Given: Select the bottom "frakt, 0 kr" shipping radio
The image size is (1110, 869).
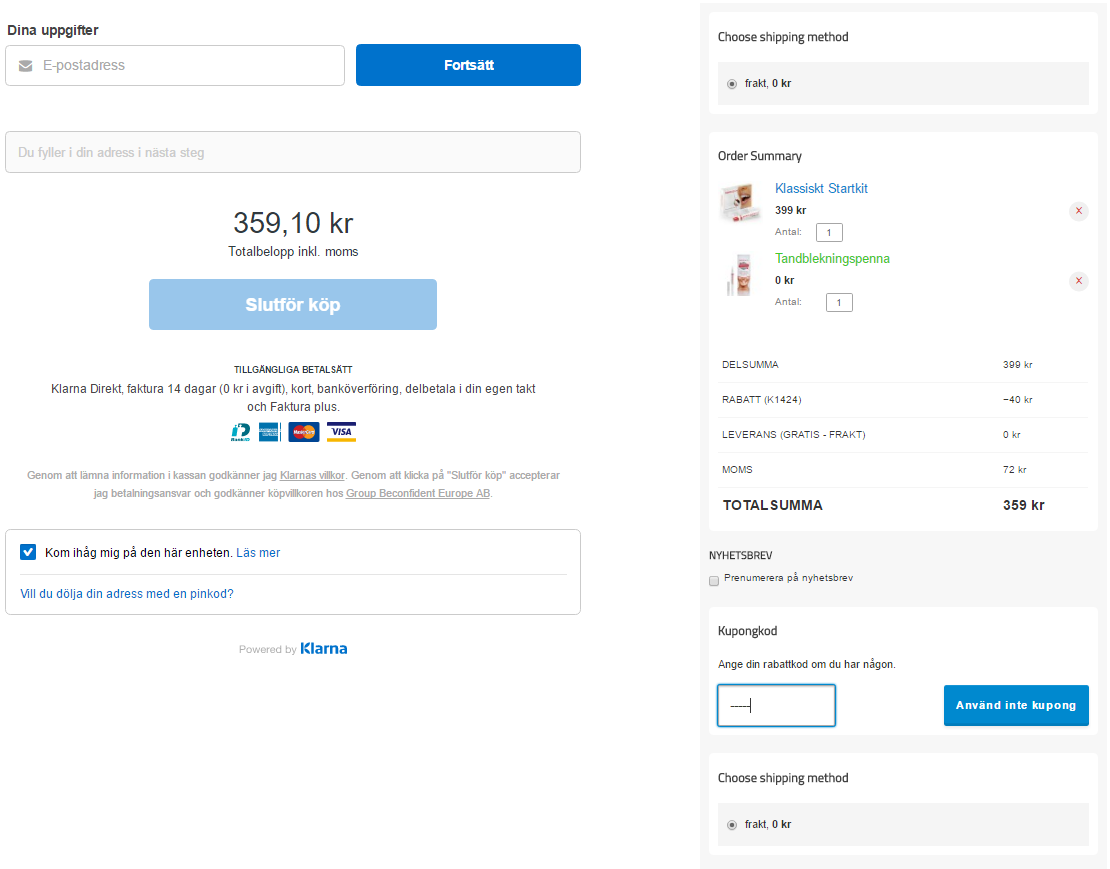Looking at the screenshot, I should (732, 825).
